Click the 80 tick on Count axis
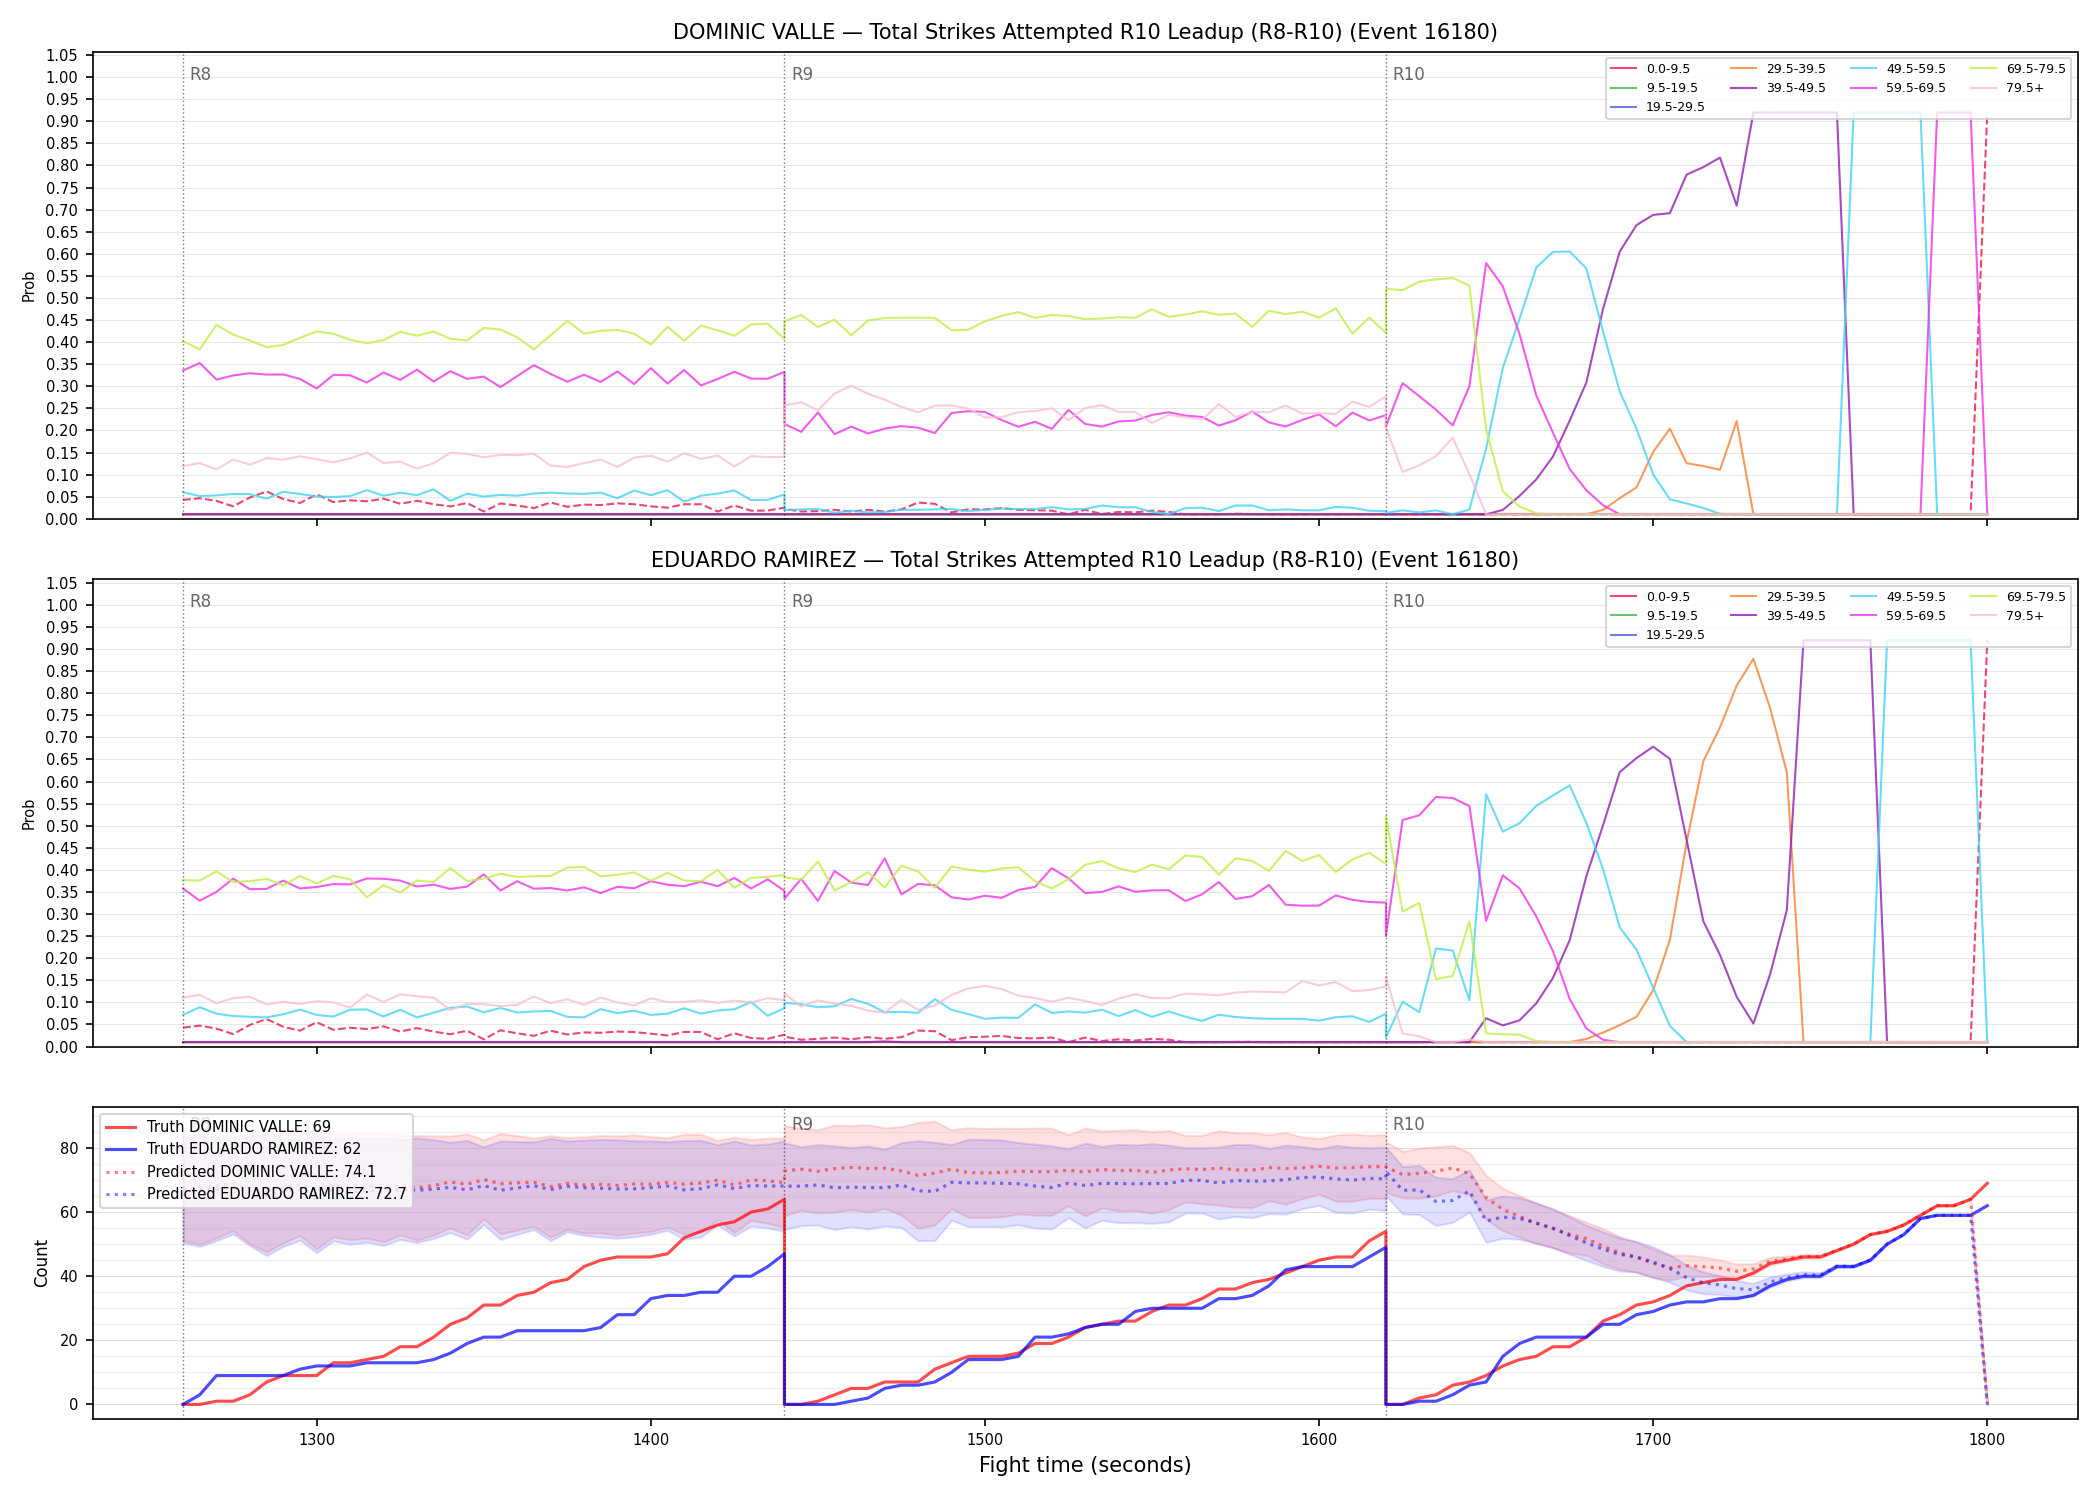This screenshot has width=2100, height=1500. [x=69, y=1149]
